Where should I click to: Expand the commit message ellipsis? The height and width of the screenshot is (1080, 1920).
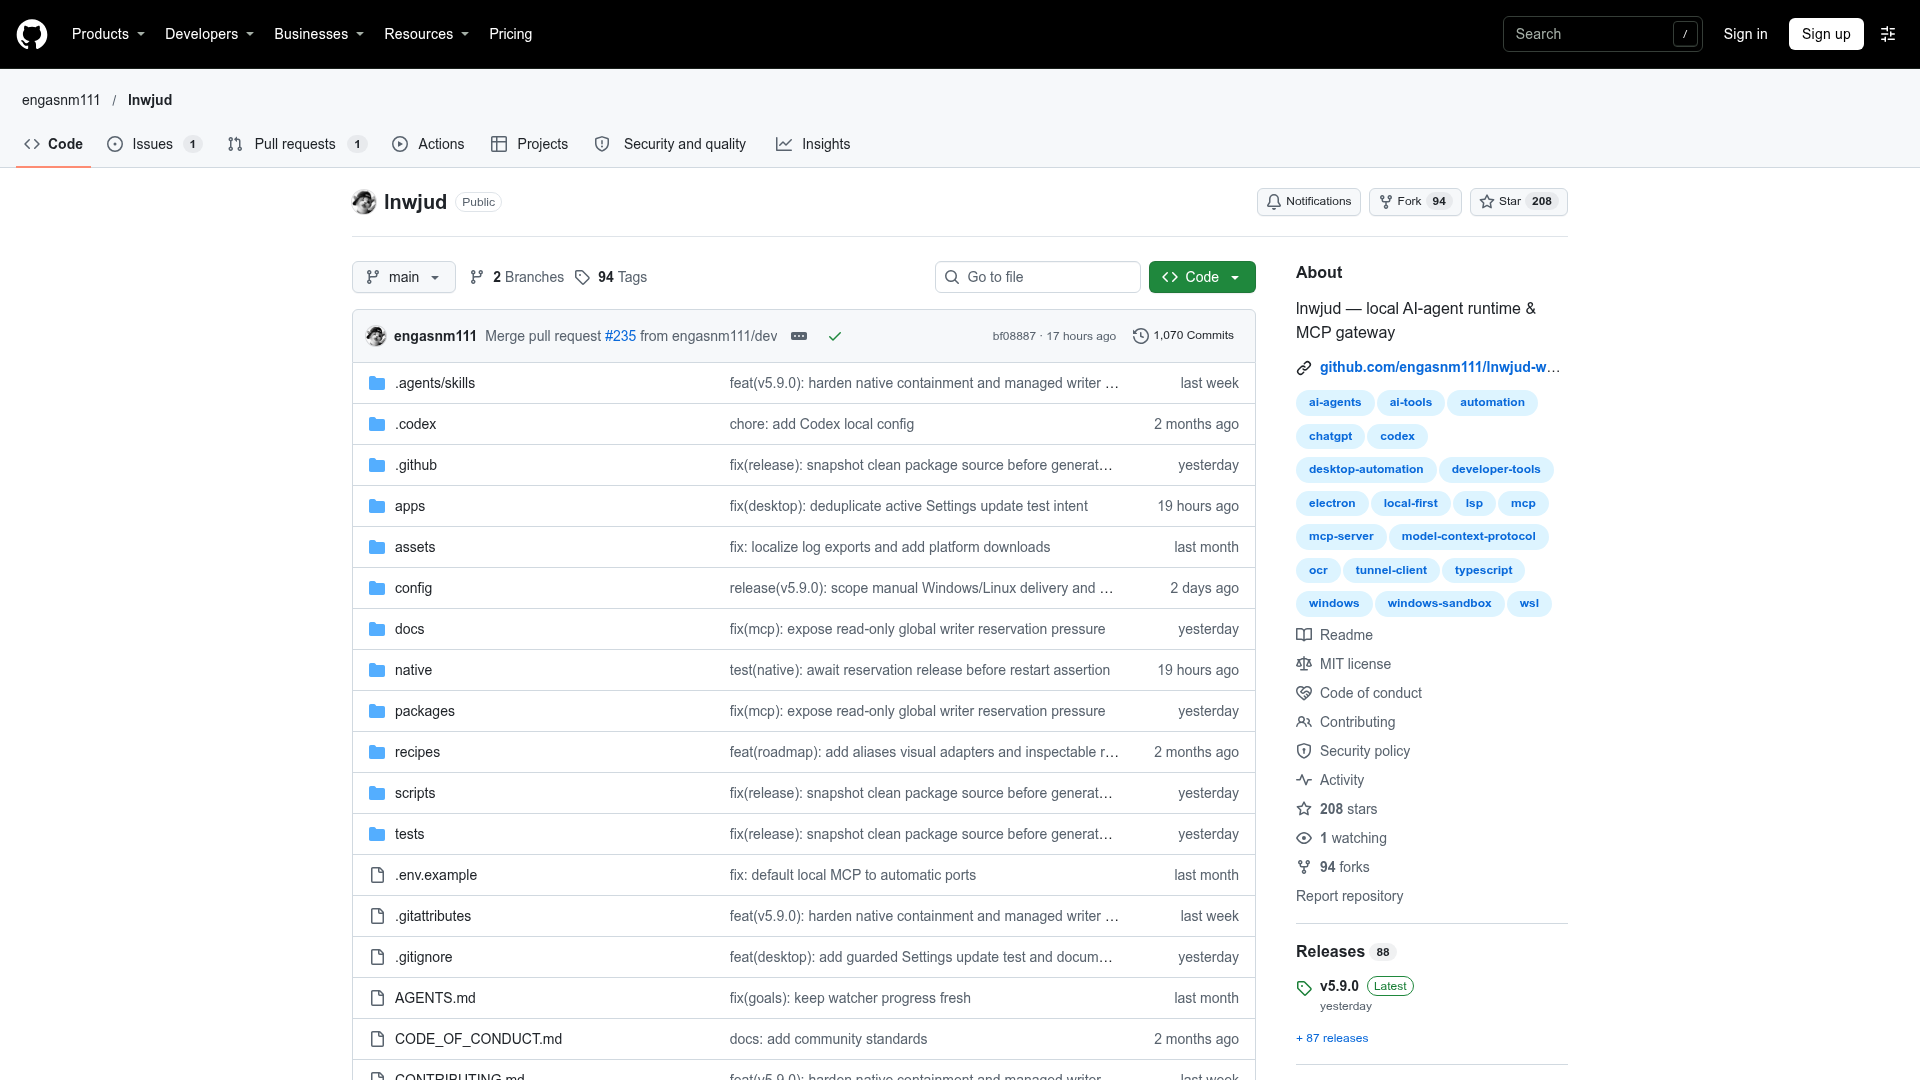[799, 336]
